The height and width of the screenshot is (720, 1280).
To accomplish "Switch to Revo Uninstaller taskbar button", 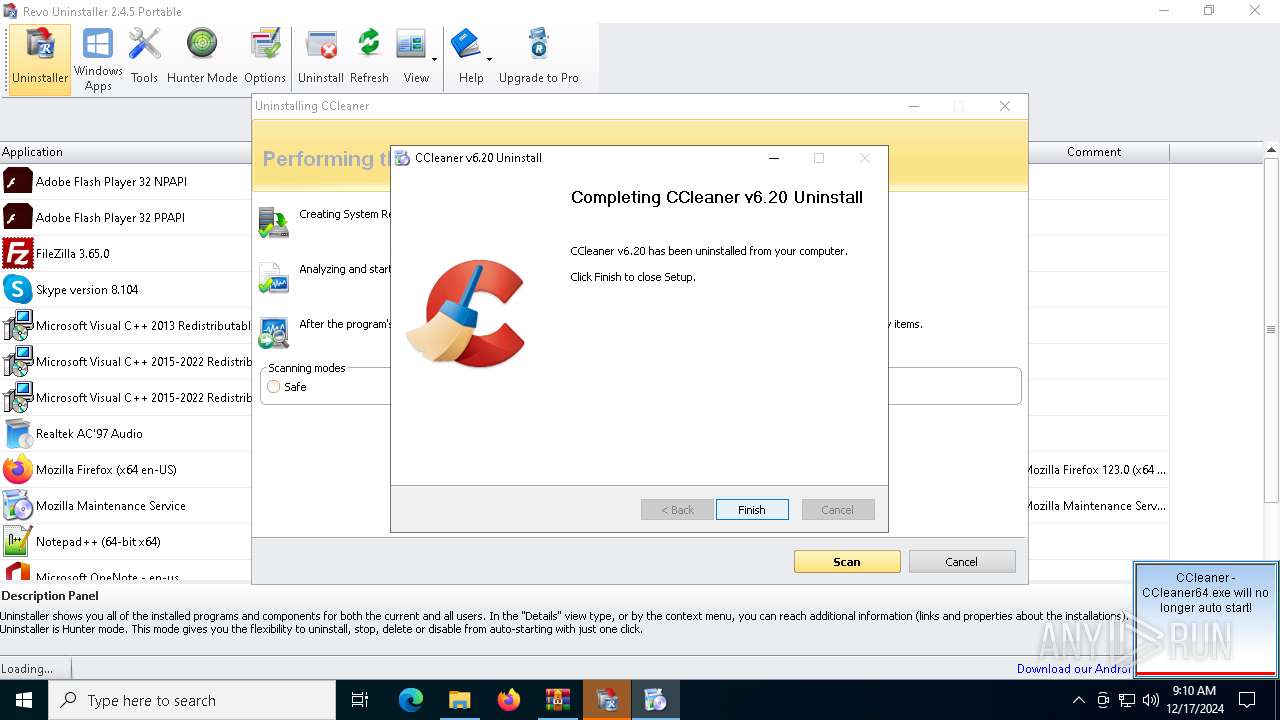I will [606, 700].
